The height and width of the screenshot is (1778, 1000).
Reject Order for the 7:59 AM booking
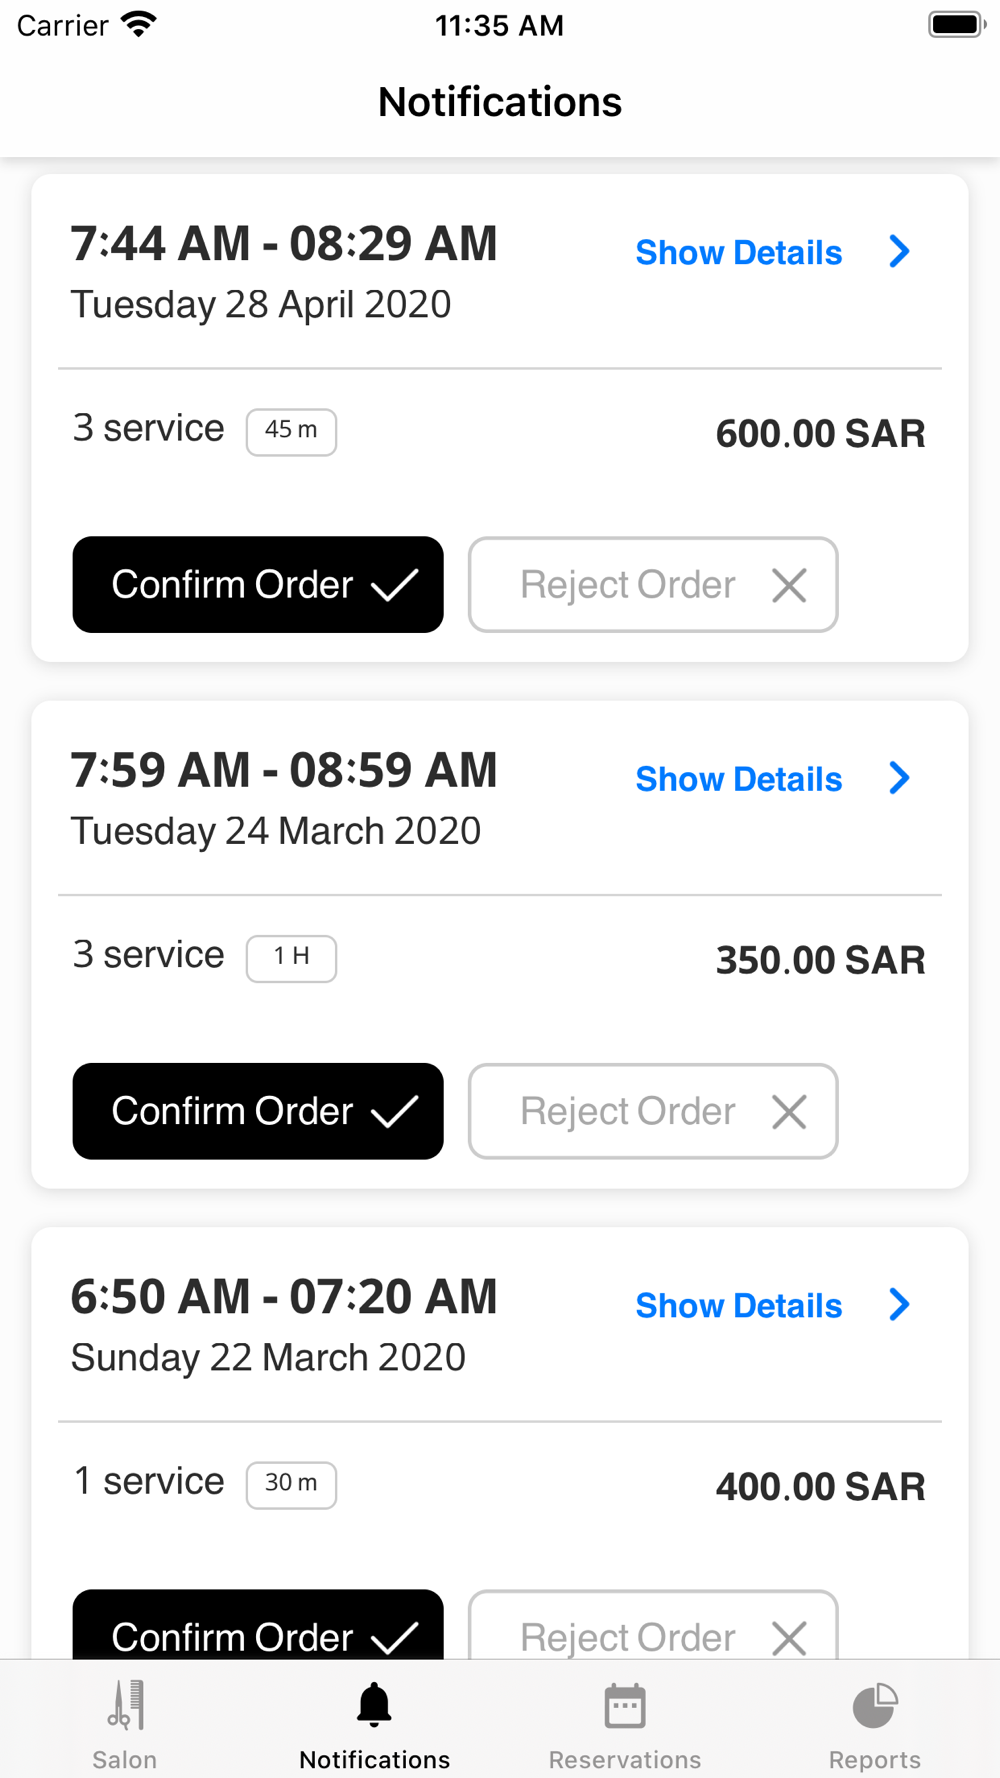click(x=653, y=1111)
